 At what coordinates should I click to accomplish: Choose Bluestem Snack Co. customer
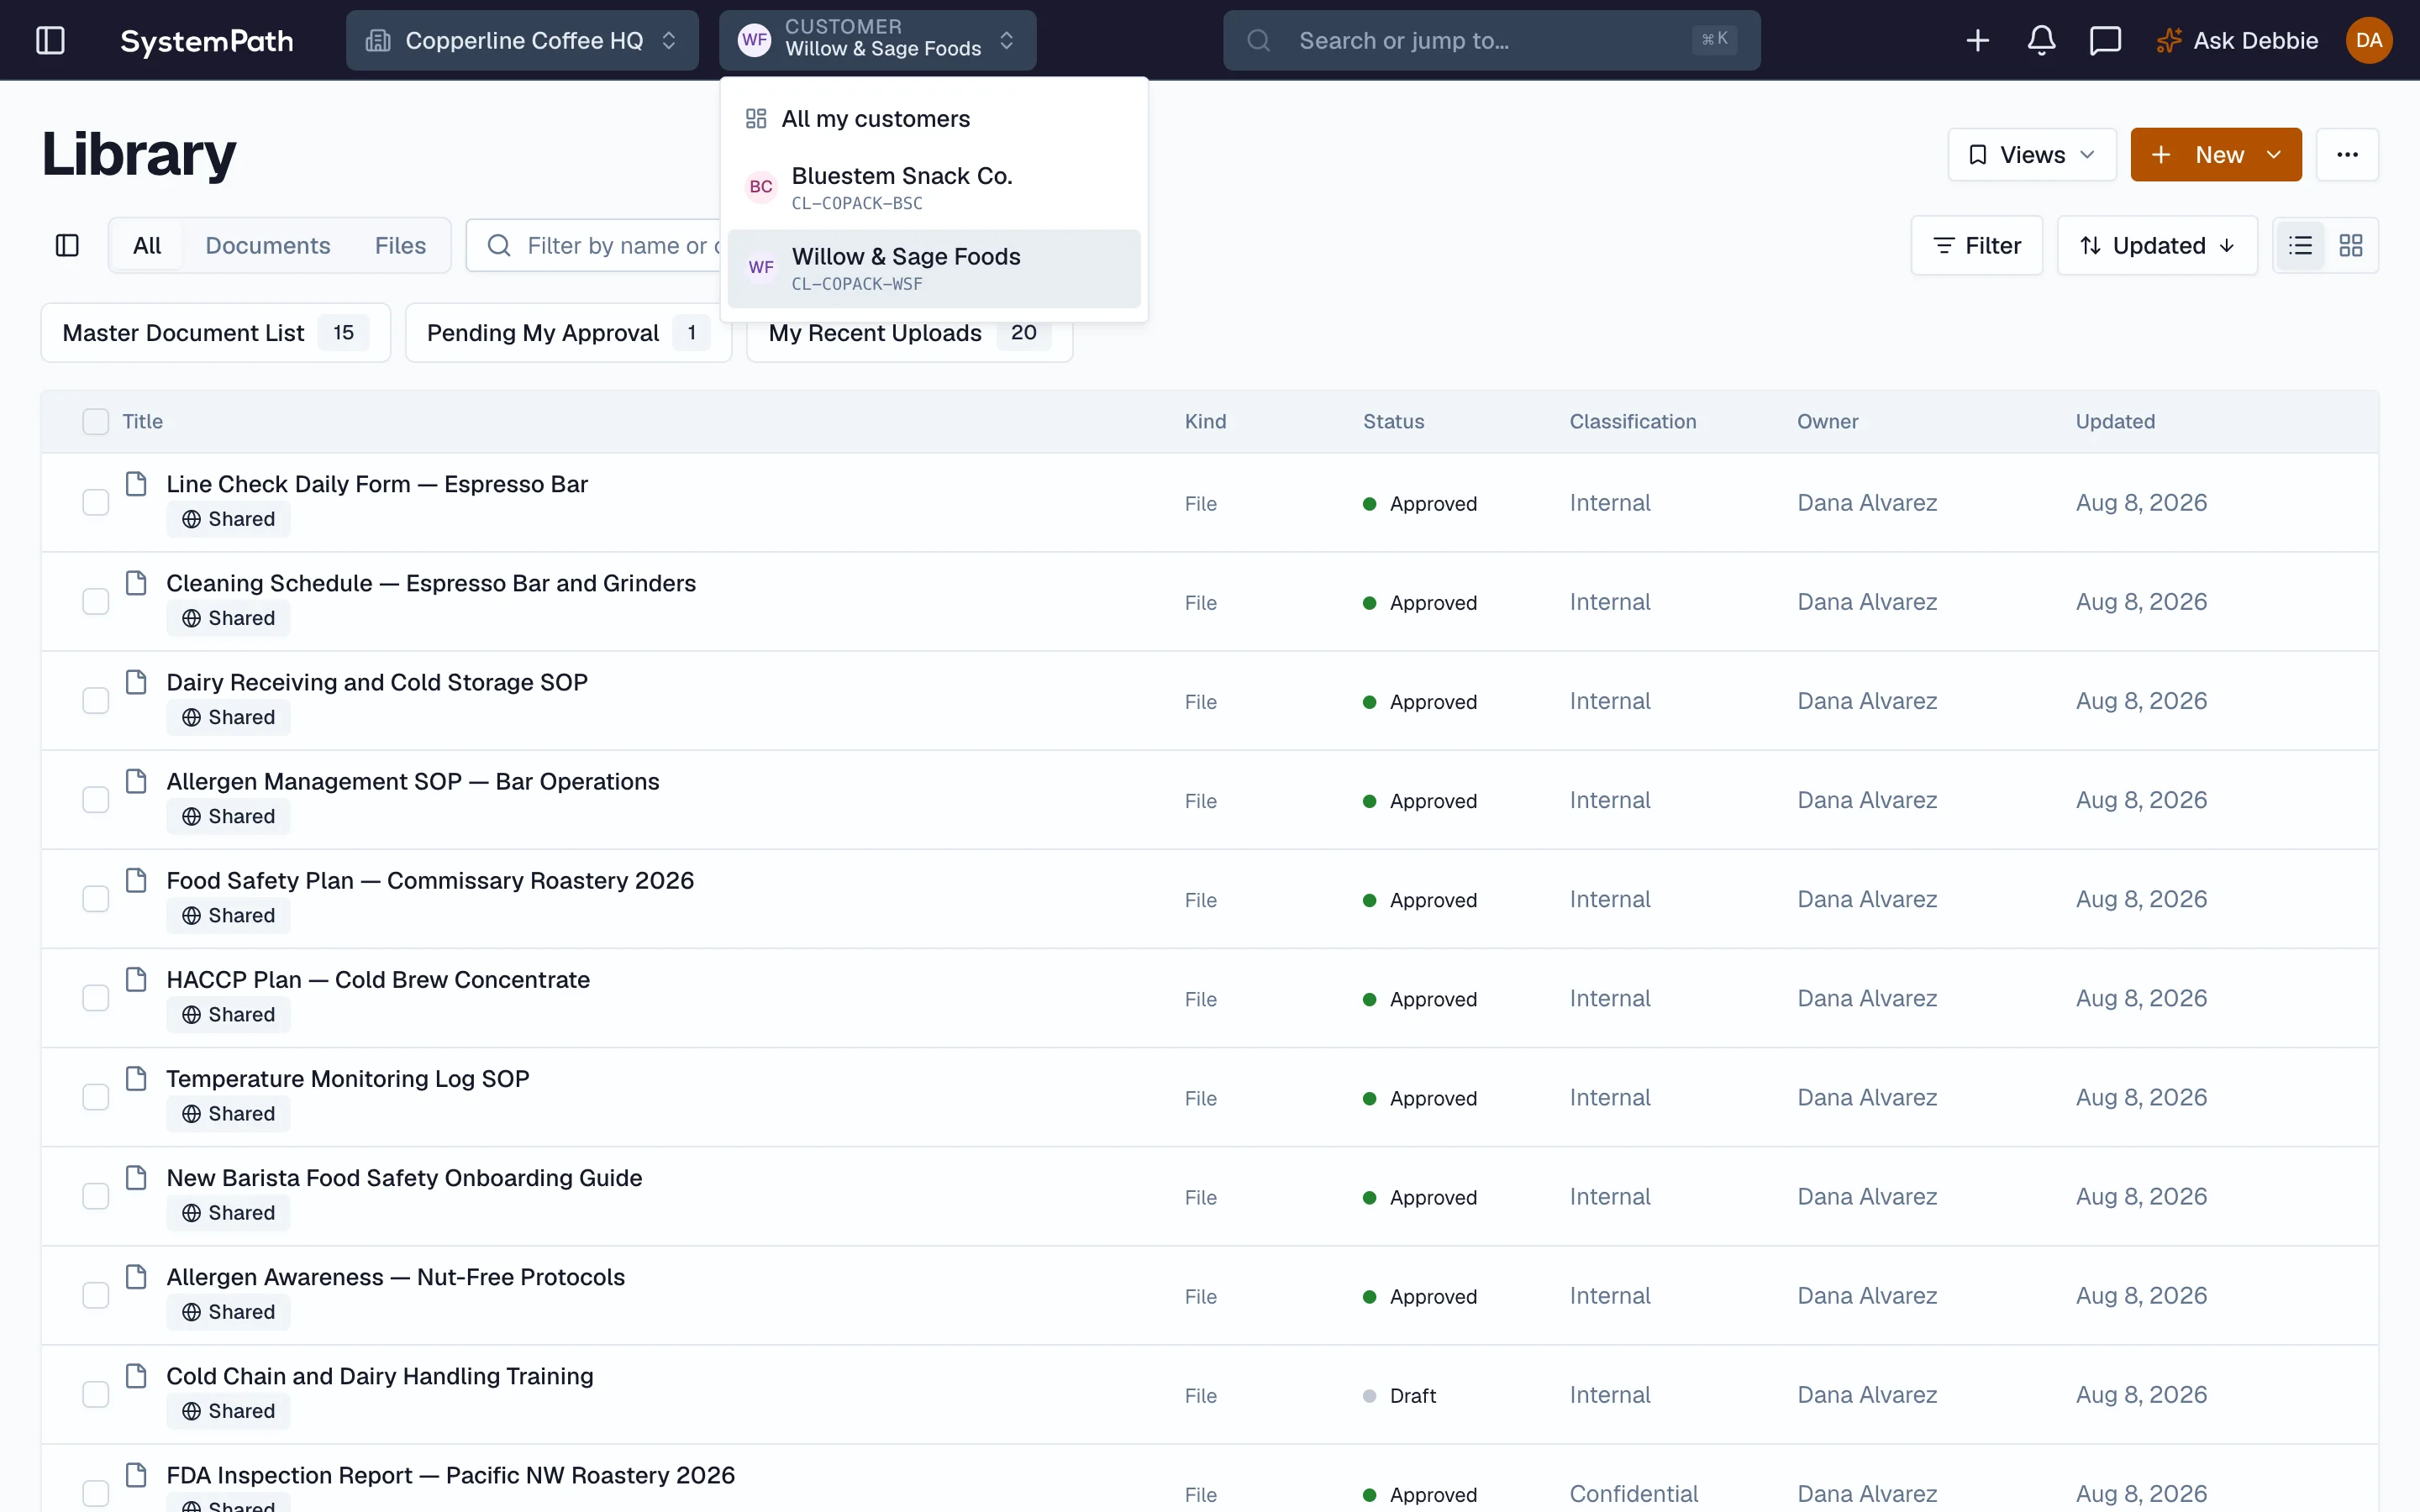(x=933, y=187)
